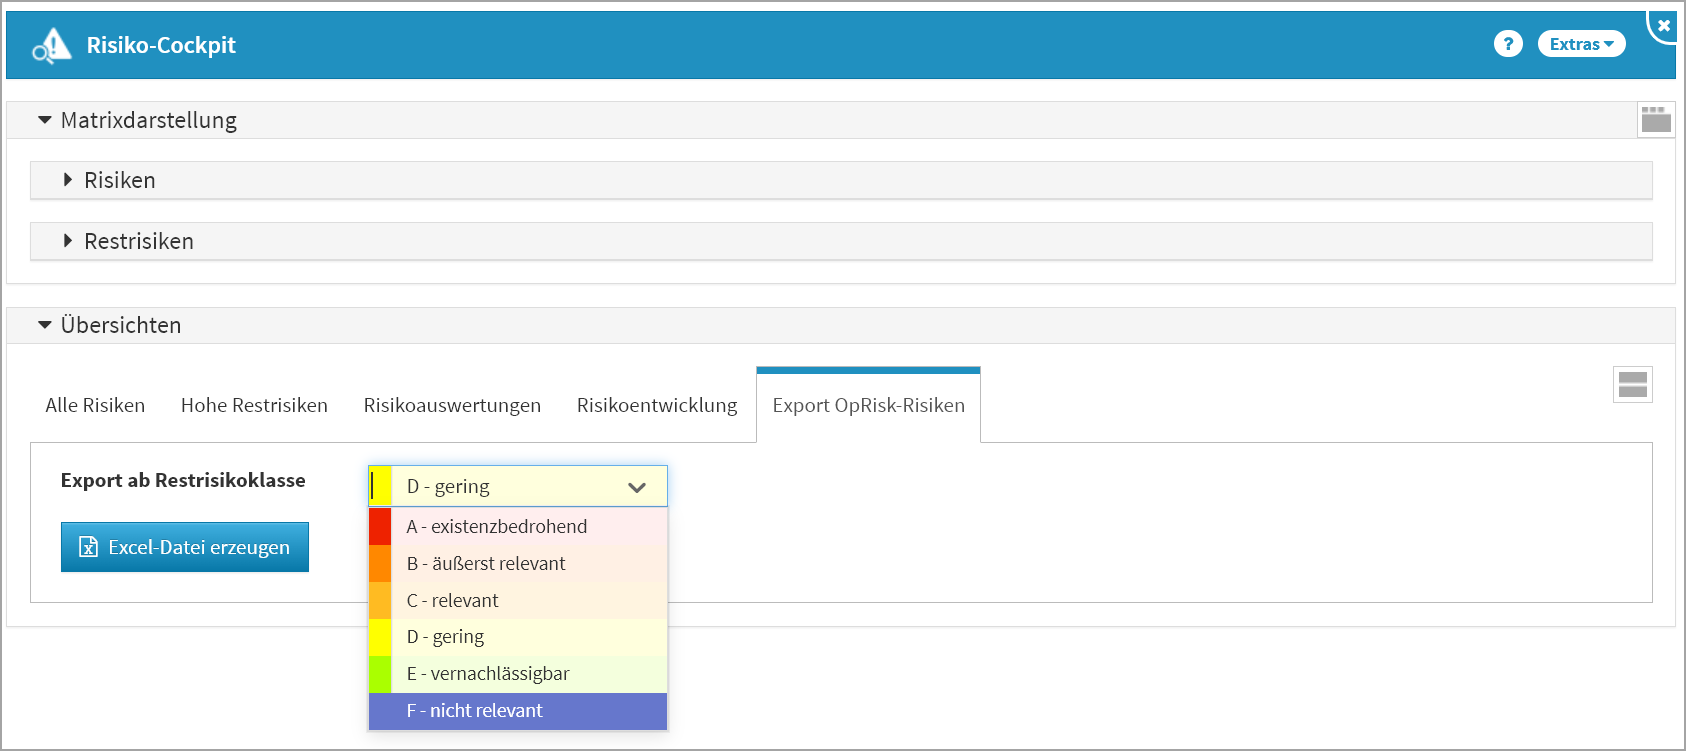Click the Excel-Datei erzeugen button
1686x751 pixels.
pyautogui.click(x=185, y=547)
